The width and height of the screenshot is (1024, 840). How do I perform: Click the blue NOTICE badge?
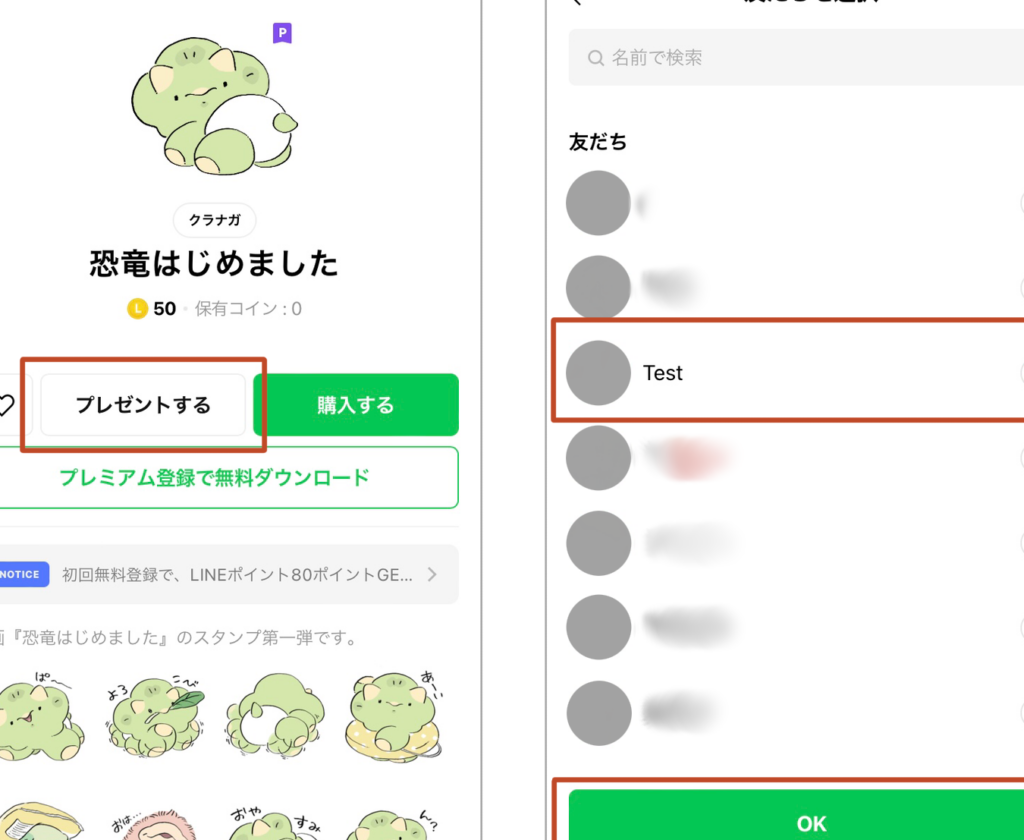click(x=23, y=574)
